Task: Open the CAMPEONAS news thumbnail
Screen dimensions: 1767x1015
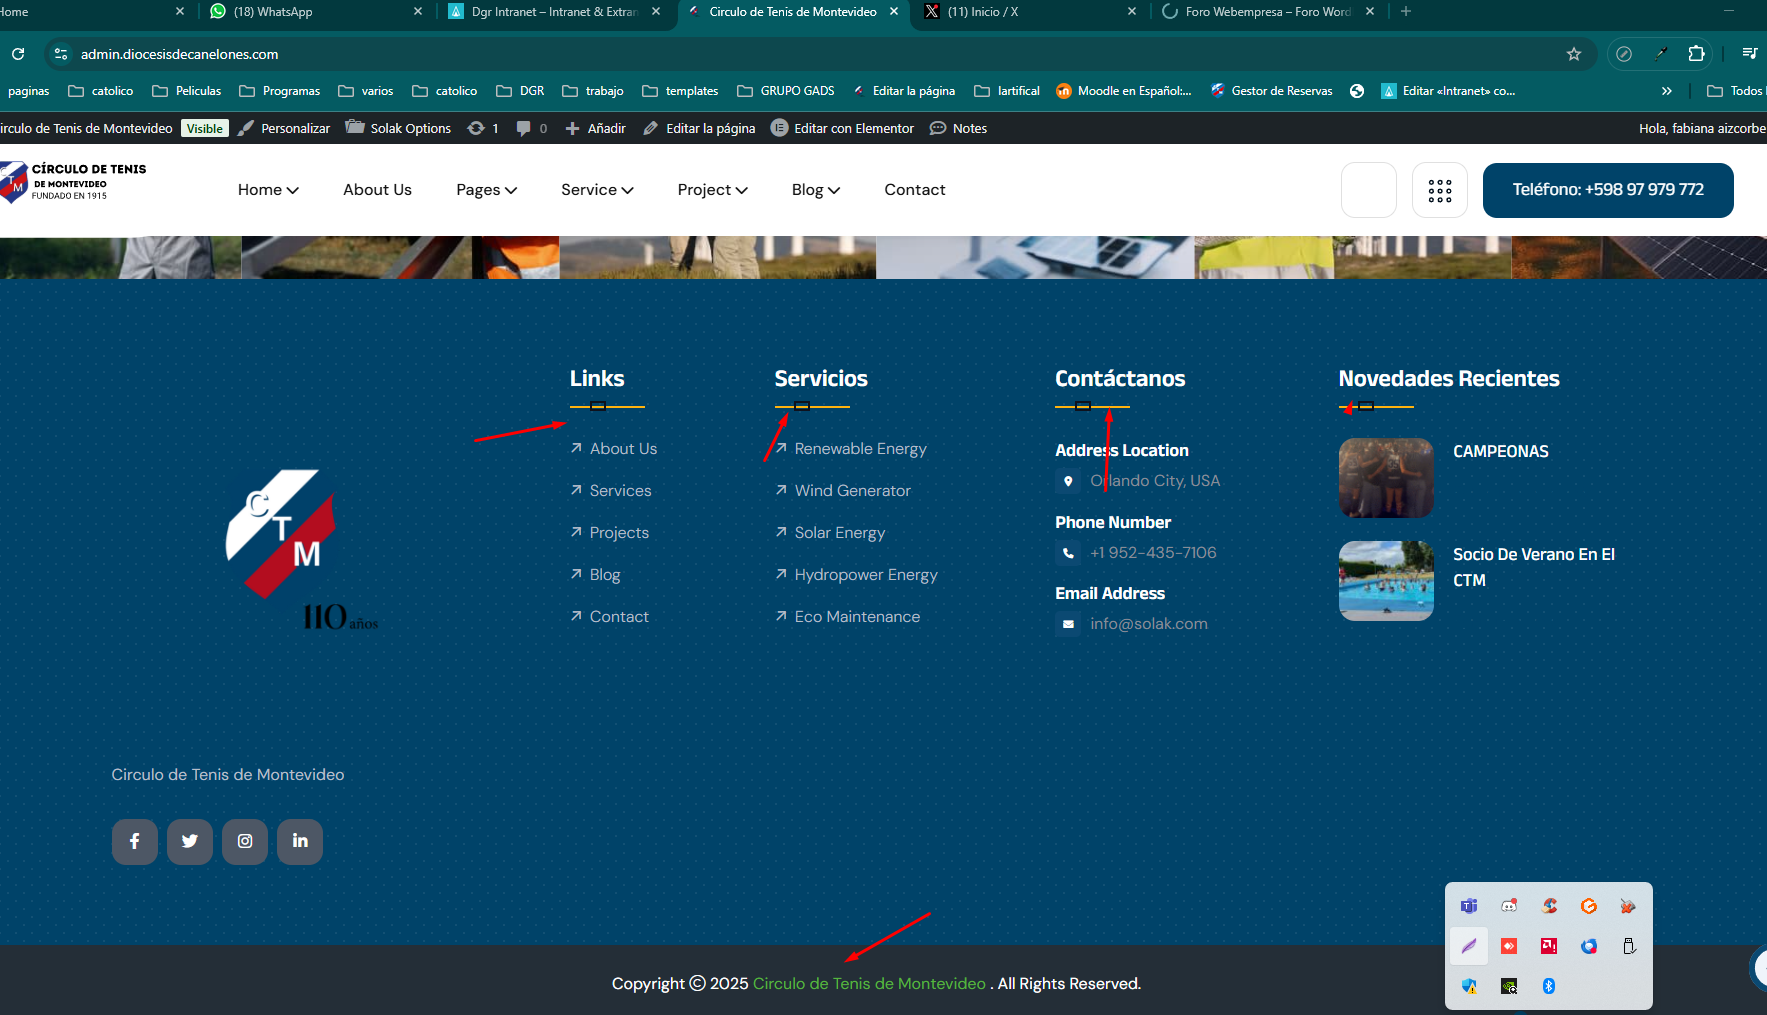Action: (x=1385, y=478)
